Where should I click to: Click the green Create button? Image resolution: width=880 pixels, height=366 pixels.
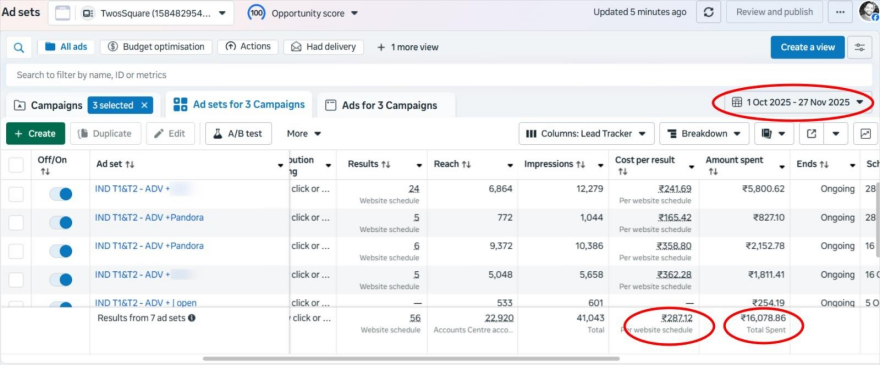coord(35,134)
